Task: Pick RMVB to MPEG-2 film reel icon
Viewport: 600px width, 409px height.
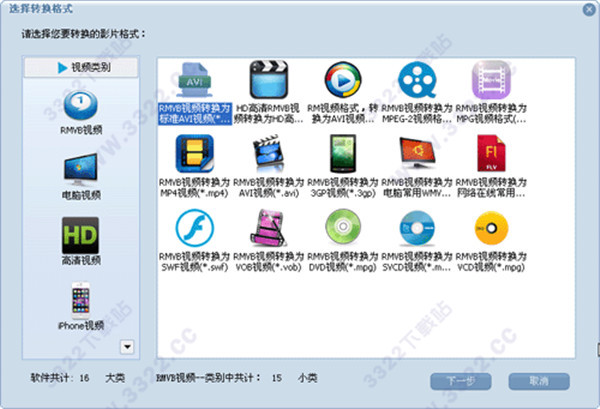Action: (417, 80)
